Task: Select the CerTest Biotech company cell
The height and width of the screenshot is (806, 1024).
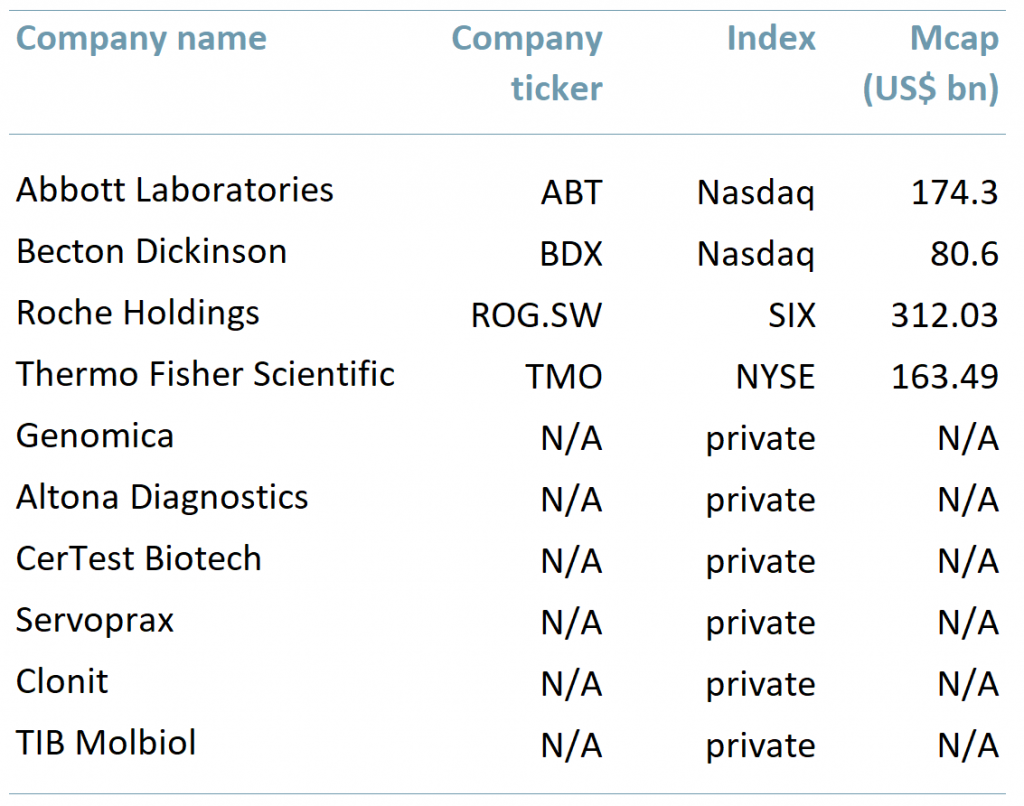Action: click(x=139, y=559)
